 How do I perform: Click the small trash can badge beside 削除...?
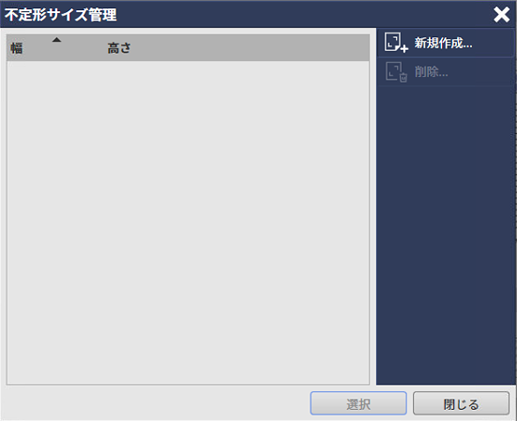click(403, 77)
